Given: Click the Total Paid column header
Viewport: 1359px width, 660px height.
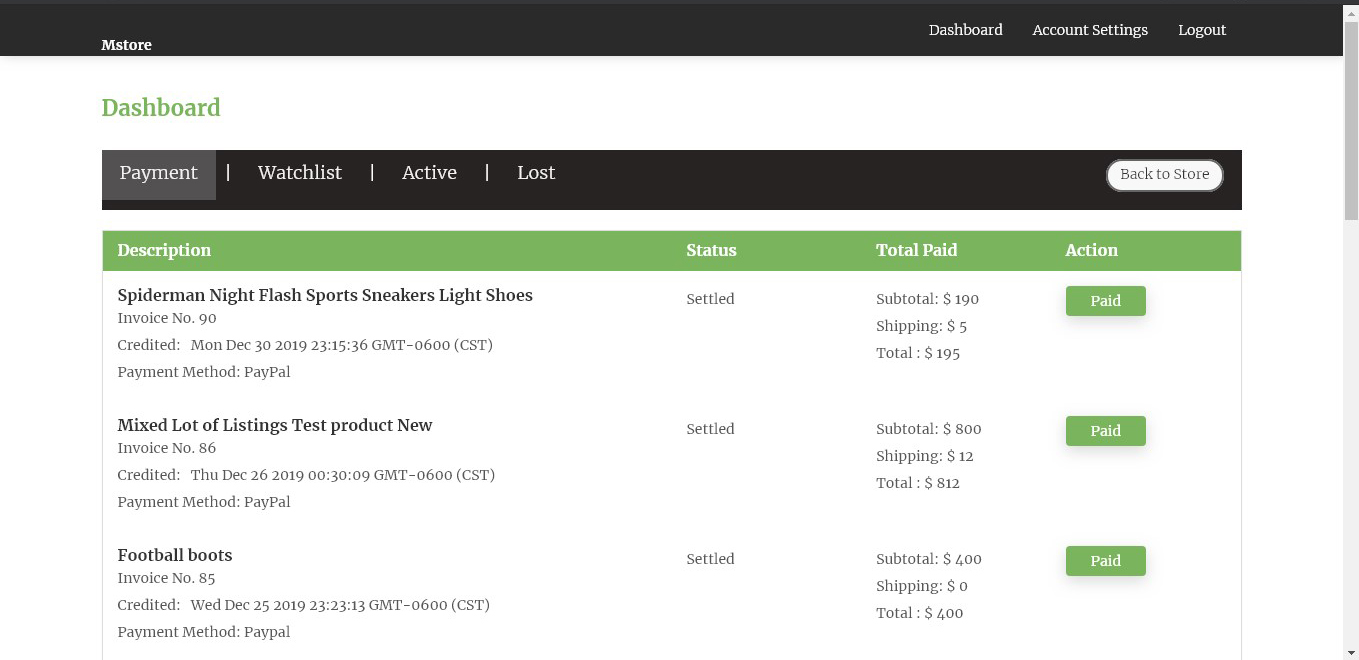Looking at the screenshot, I should pyautogui.click(x=916, y=250).
